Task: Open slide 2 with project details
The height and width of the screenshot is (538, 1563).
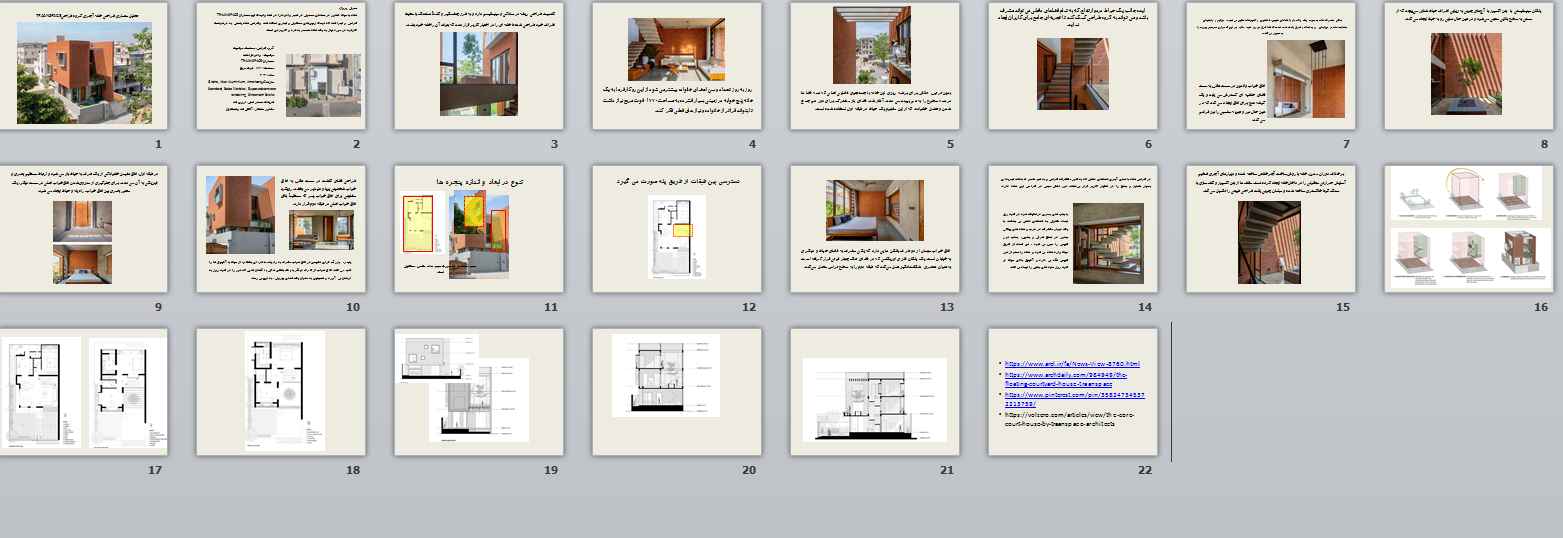Action: (281, 66)
